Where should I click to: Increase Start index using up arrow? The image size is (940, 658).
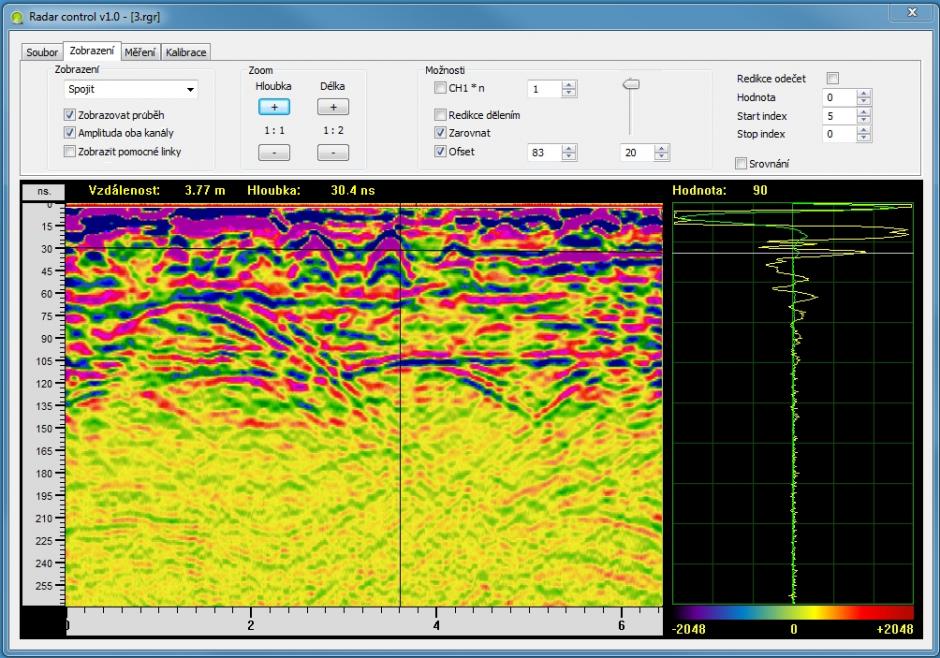[864, 112]
